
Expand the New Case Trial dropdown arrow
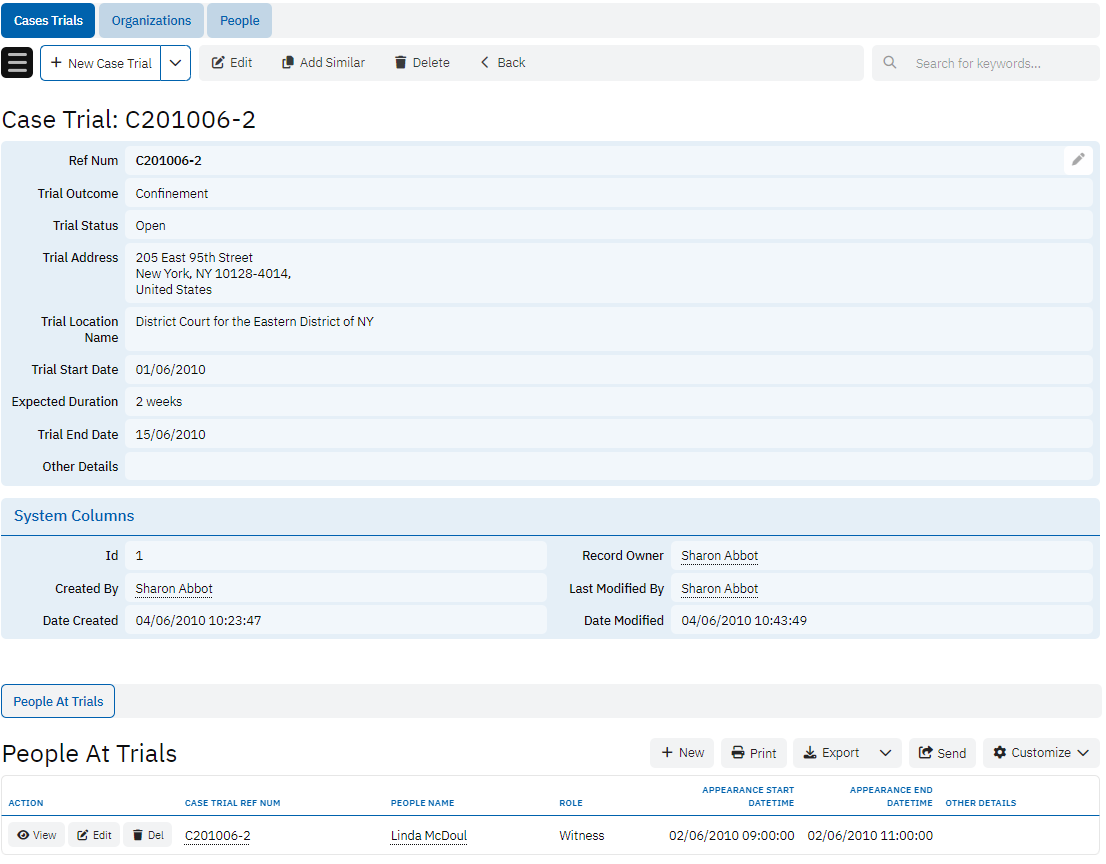(x=175, y=63)
